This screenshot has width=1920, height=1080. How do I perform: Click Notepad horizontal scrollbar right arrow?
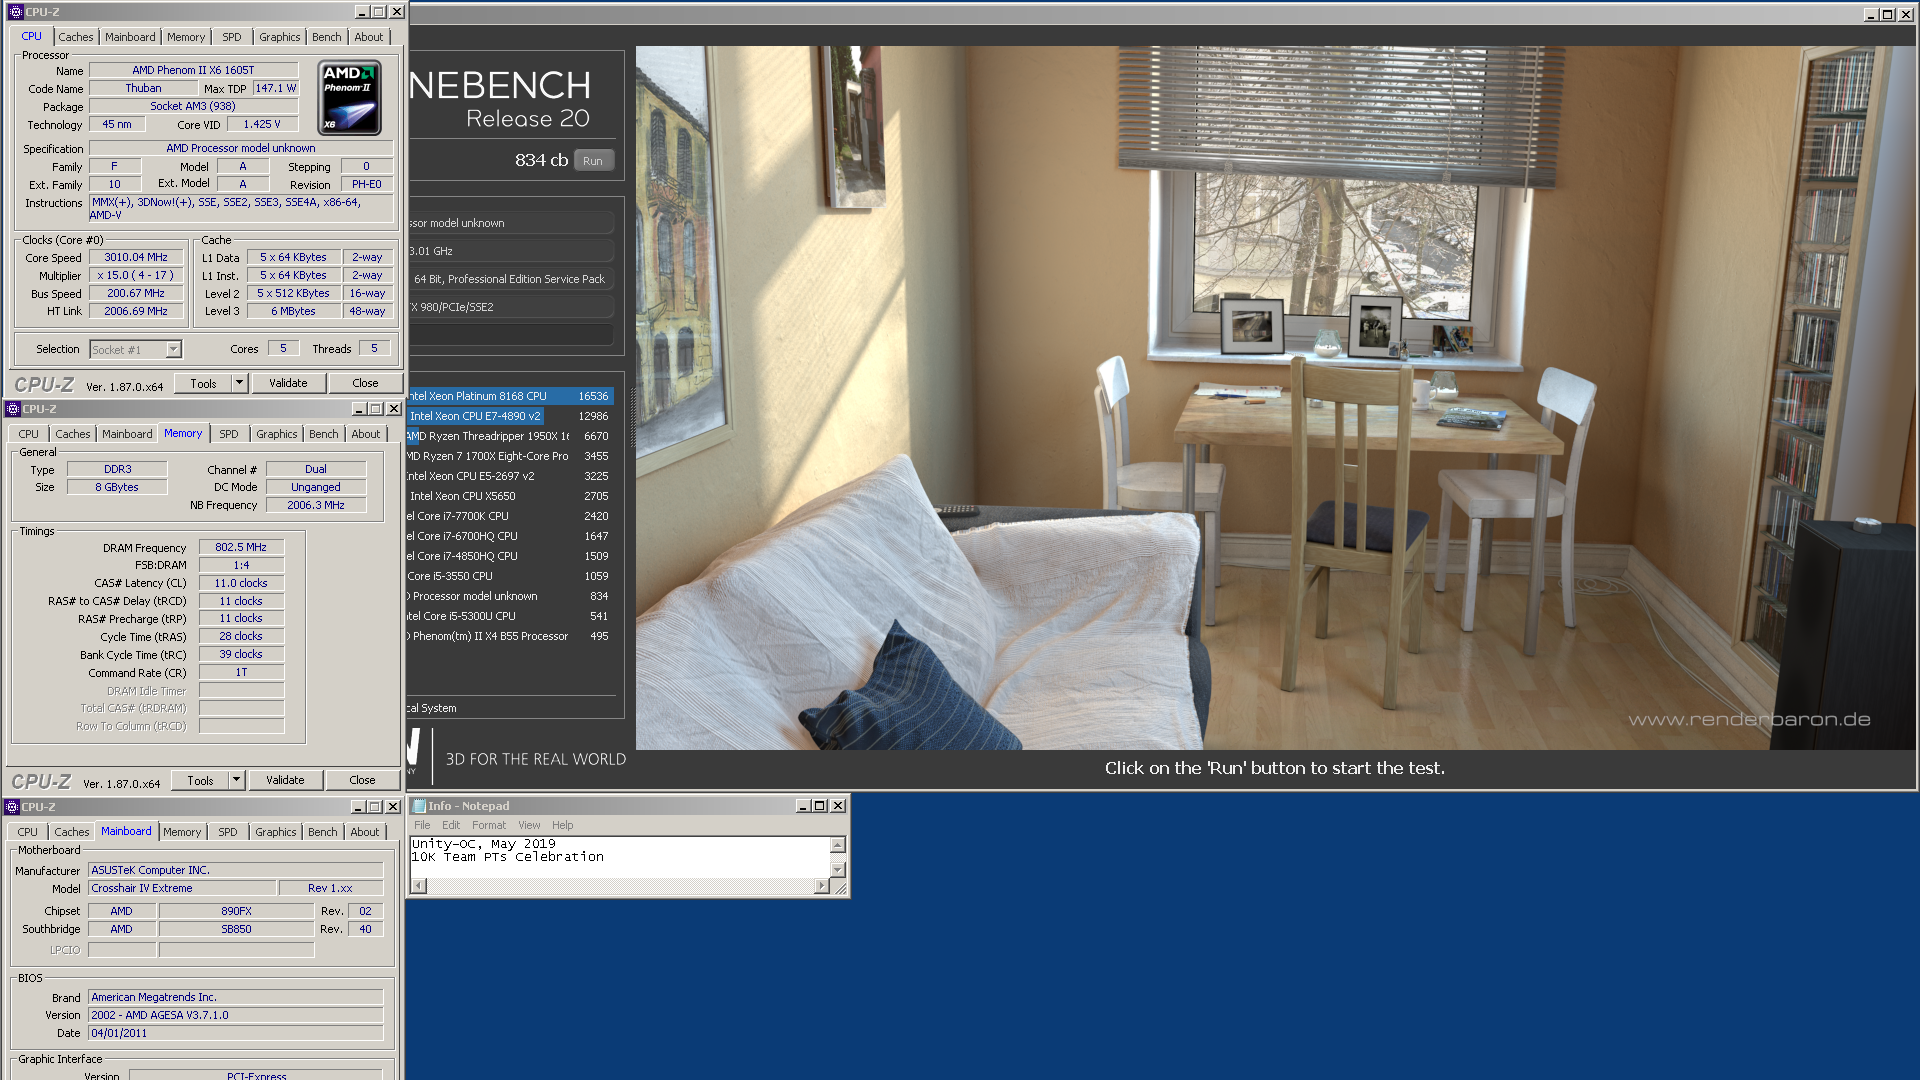pyautogui.click(x=822, y=886)
